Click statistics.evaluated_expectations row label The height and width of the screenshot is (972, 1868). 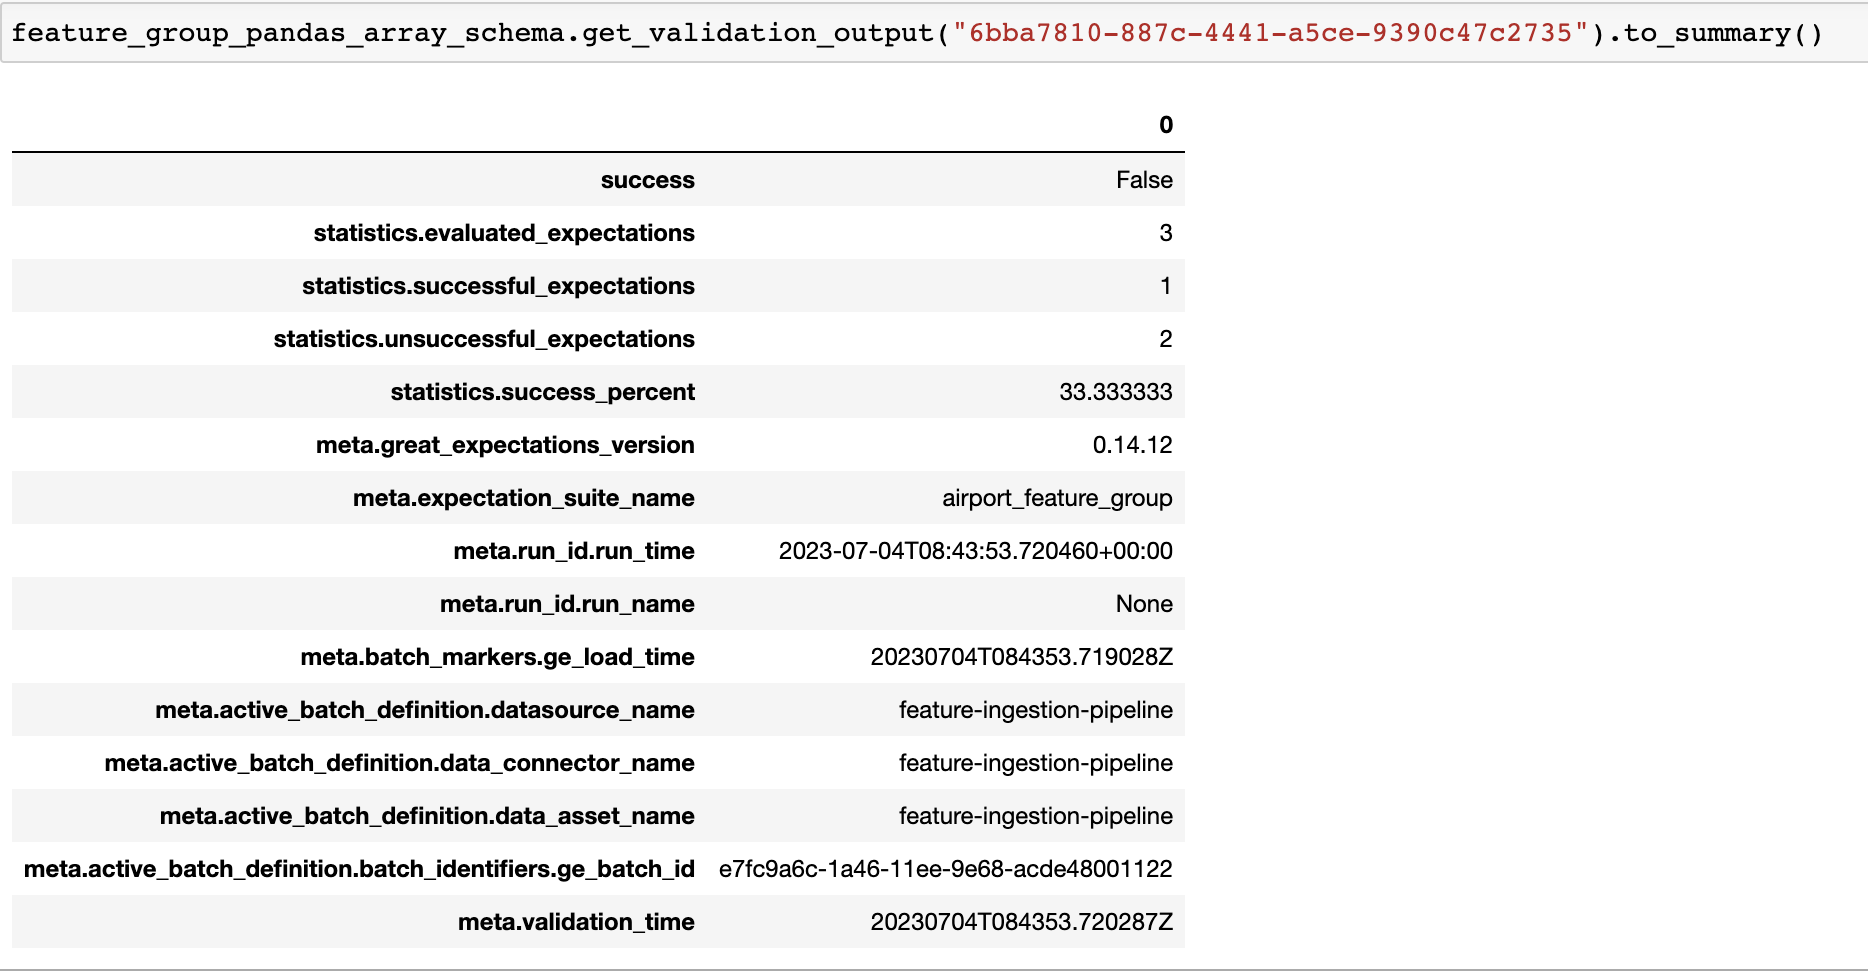click(x=504, y=233)
